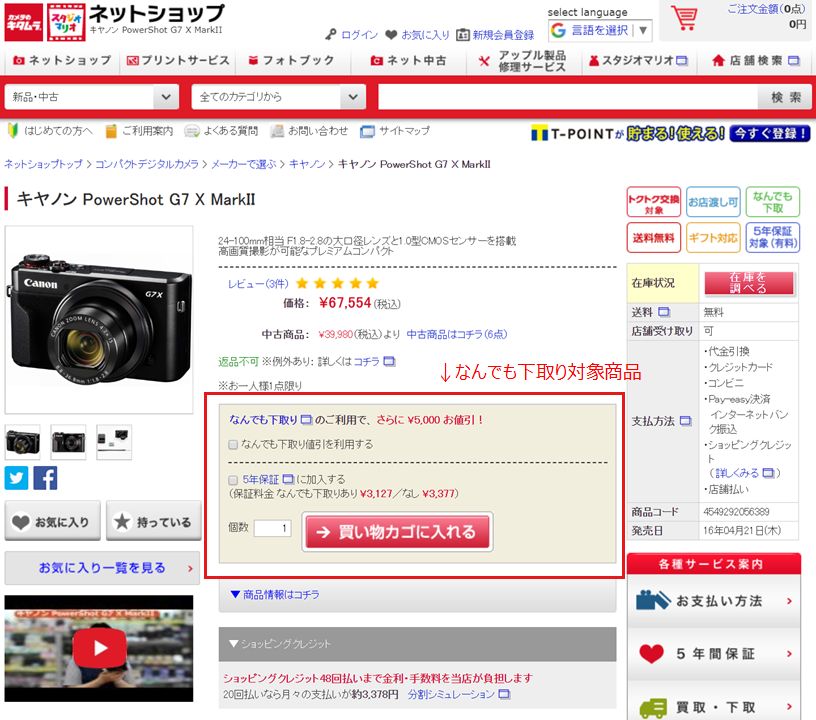This screenshot has width=816, height=720.
Task: Click the Studio Mario logo
Action: tap(66, 22)
